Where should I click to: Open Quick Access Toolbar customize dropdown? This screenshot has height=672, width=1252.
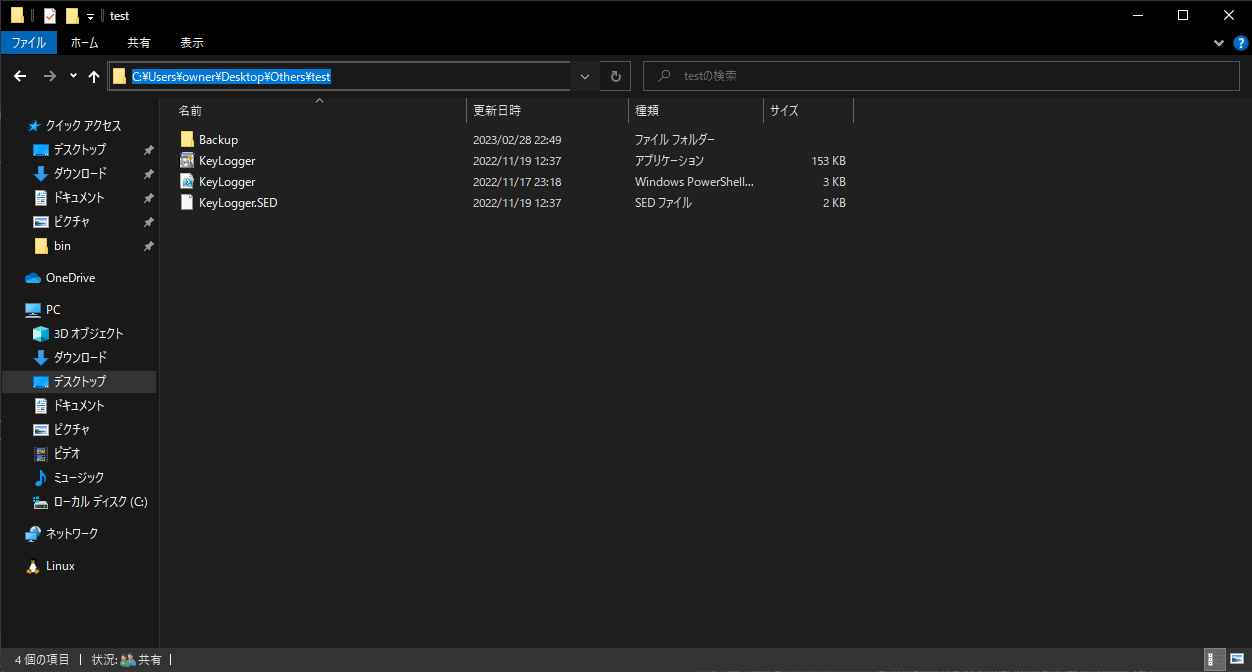[91, 16]
